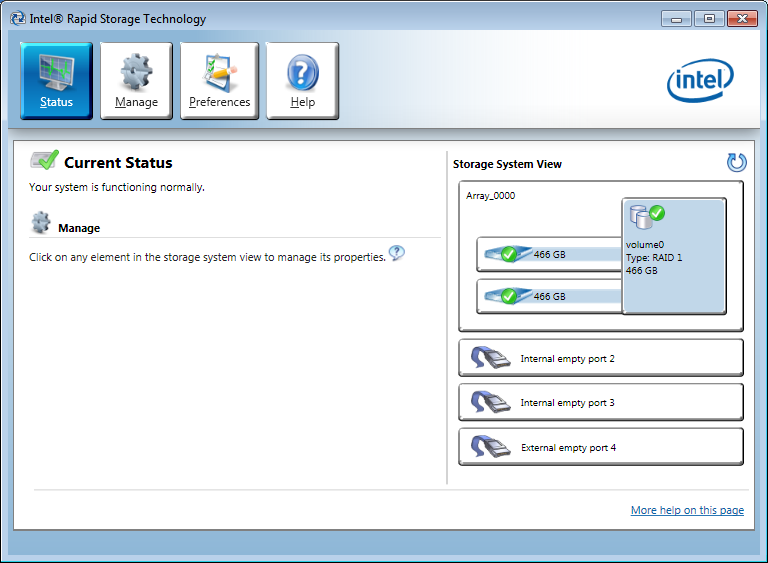The image size is (768, 563).
Task: Close the Intel Rapid Storage Technology window
Action: (x=742, y=19)
